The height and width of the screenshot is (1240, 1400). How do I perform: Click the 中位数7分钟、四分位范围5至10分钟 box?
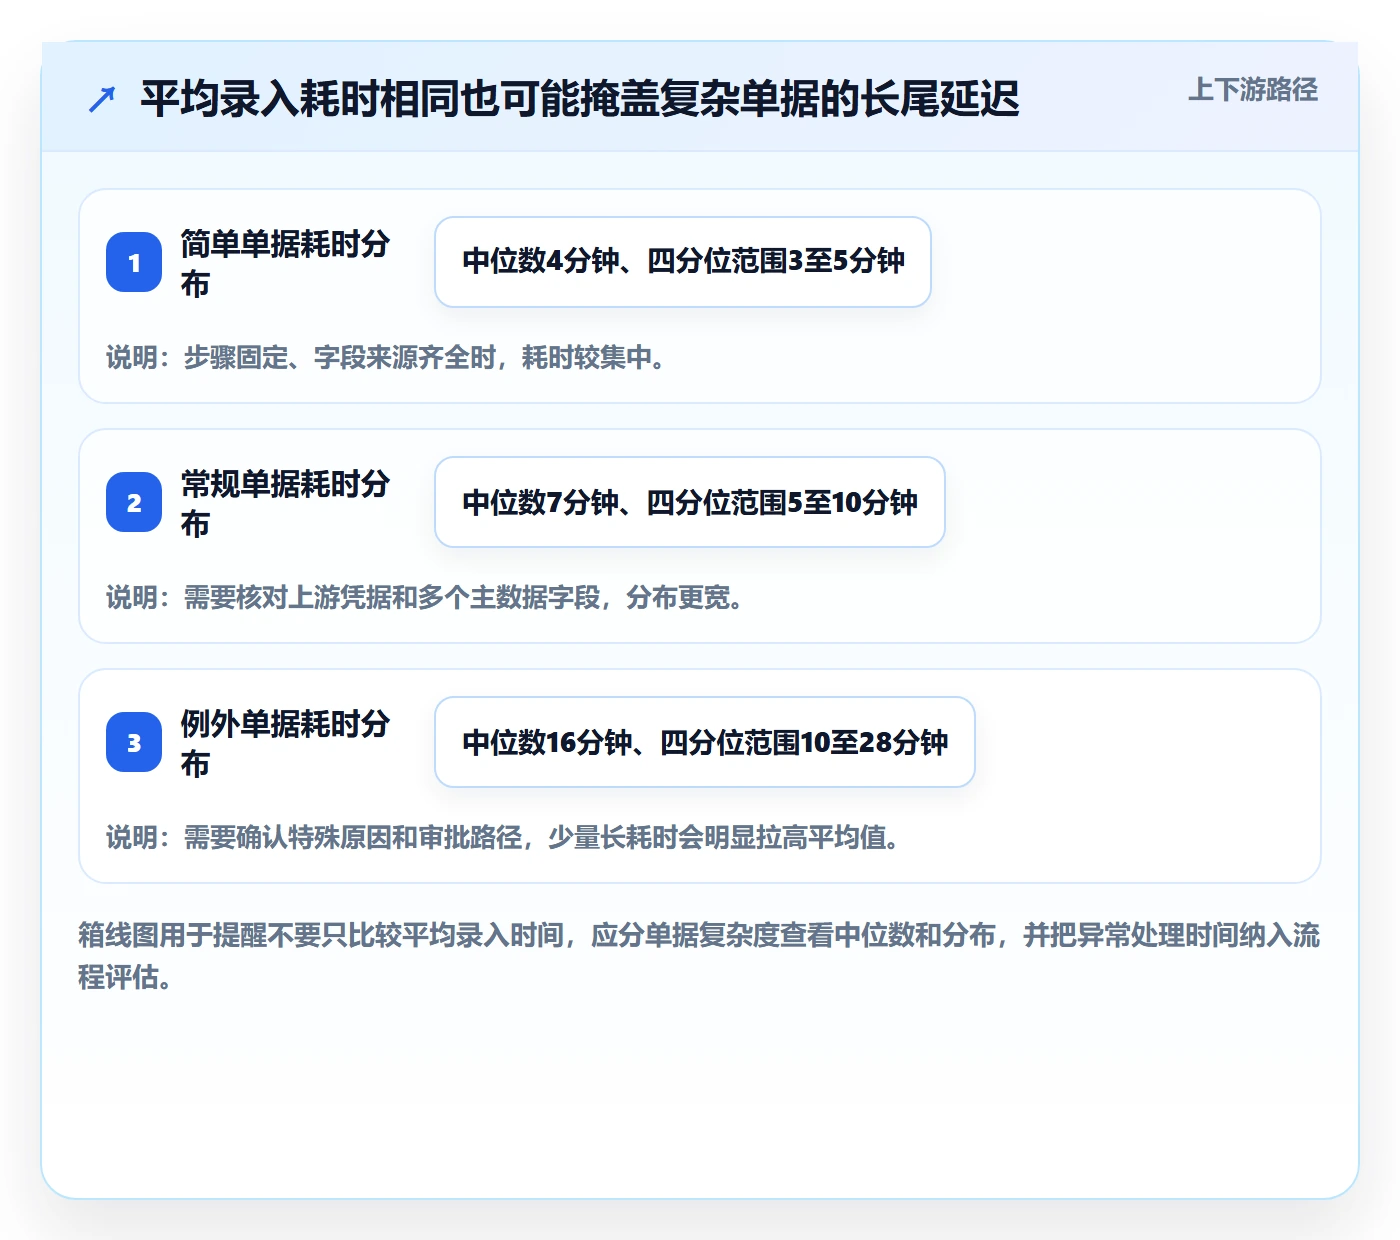pyautogui.click(x=690, y=502)
